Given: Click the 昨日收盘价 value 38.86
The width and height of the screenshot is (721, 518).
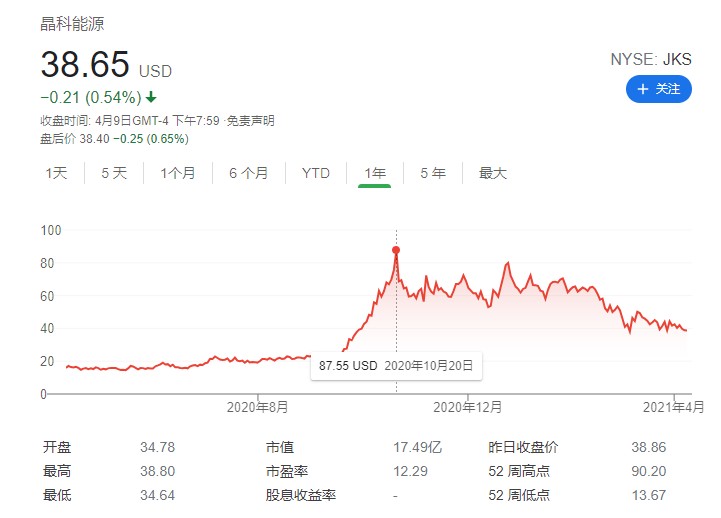Looking at the screenshot, I should 648,447.
